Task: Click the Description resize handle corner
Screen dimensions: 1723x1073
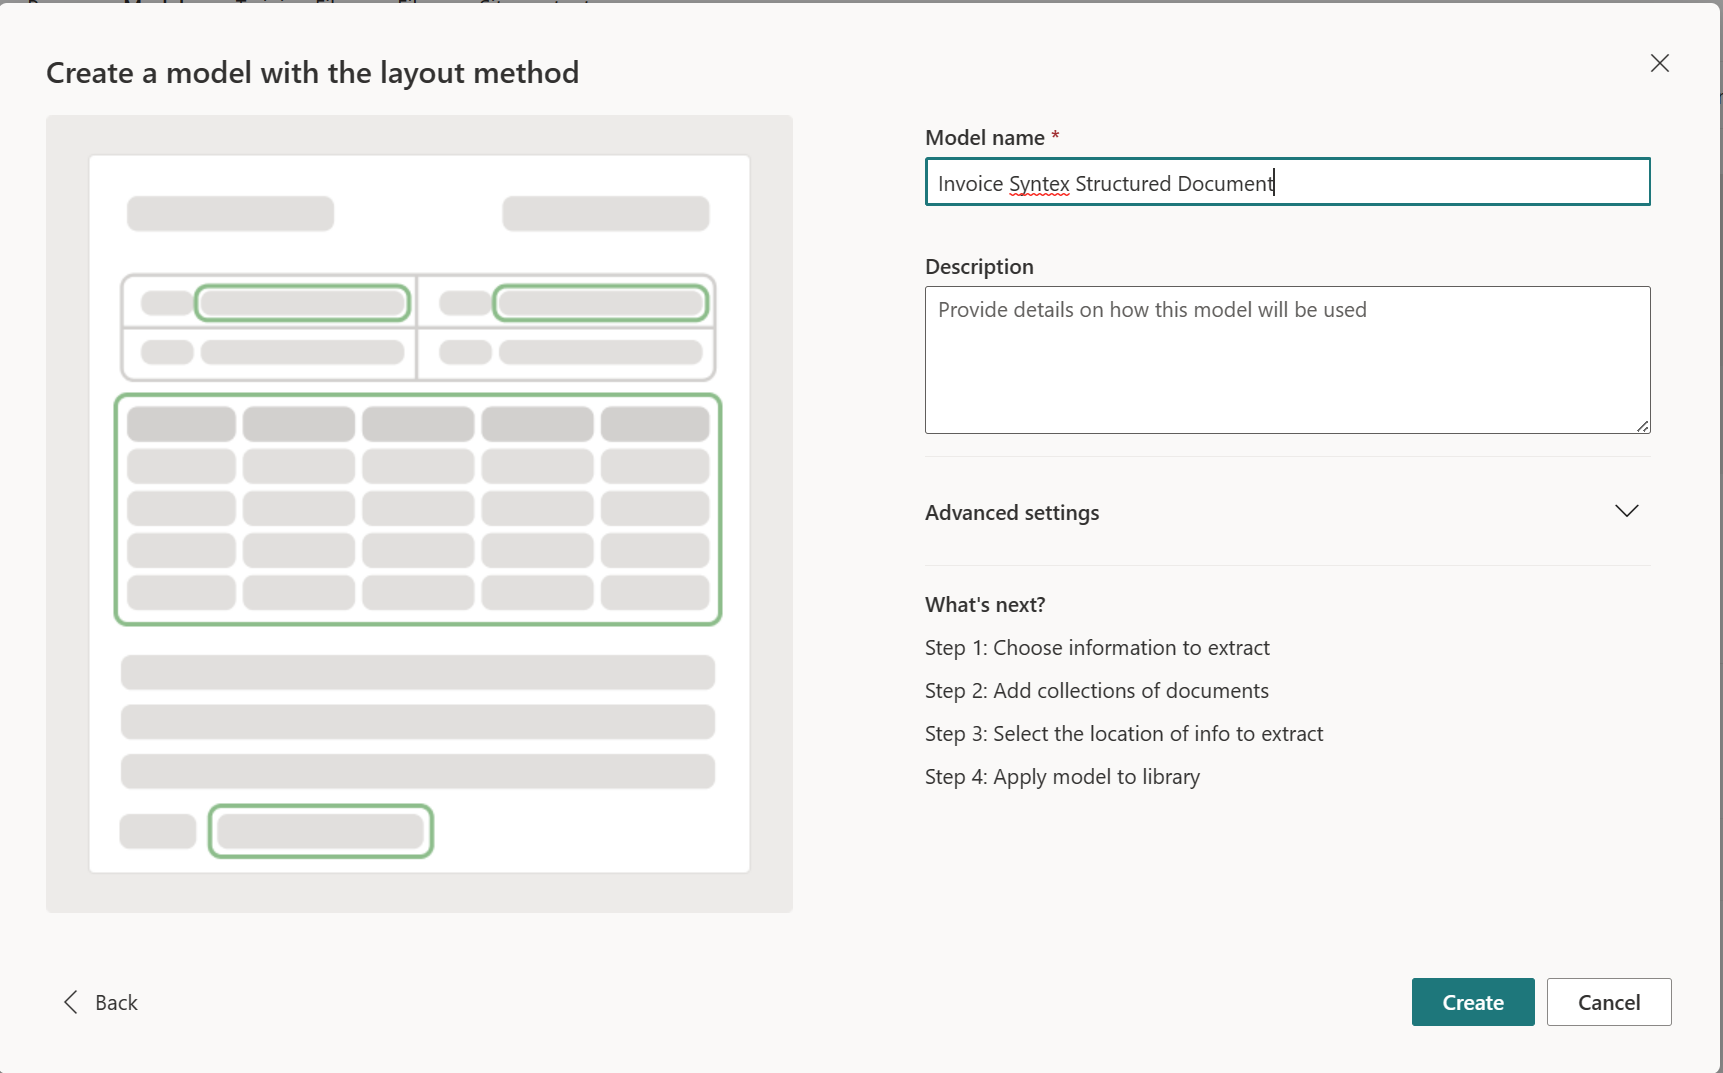Action: [x=1642, y=426]
